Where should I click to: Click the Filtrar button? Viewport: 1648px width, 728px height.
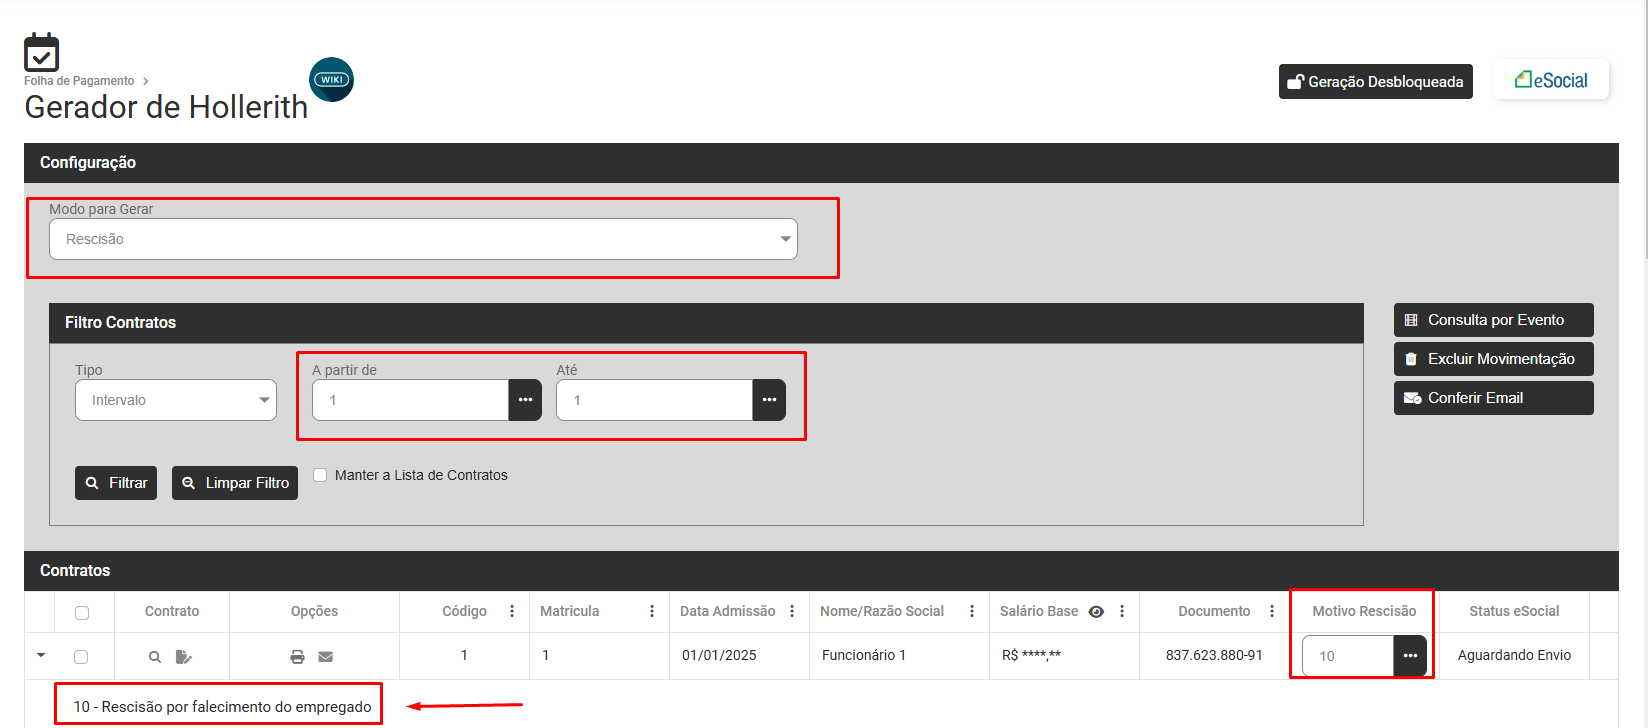coord(116,483)
